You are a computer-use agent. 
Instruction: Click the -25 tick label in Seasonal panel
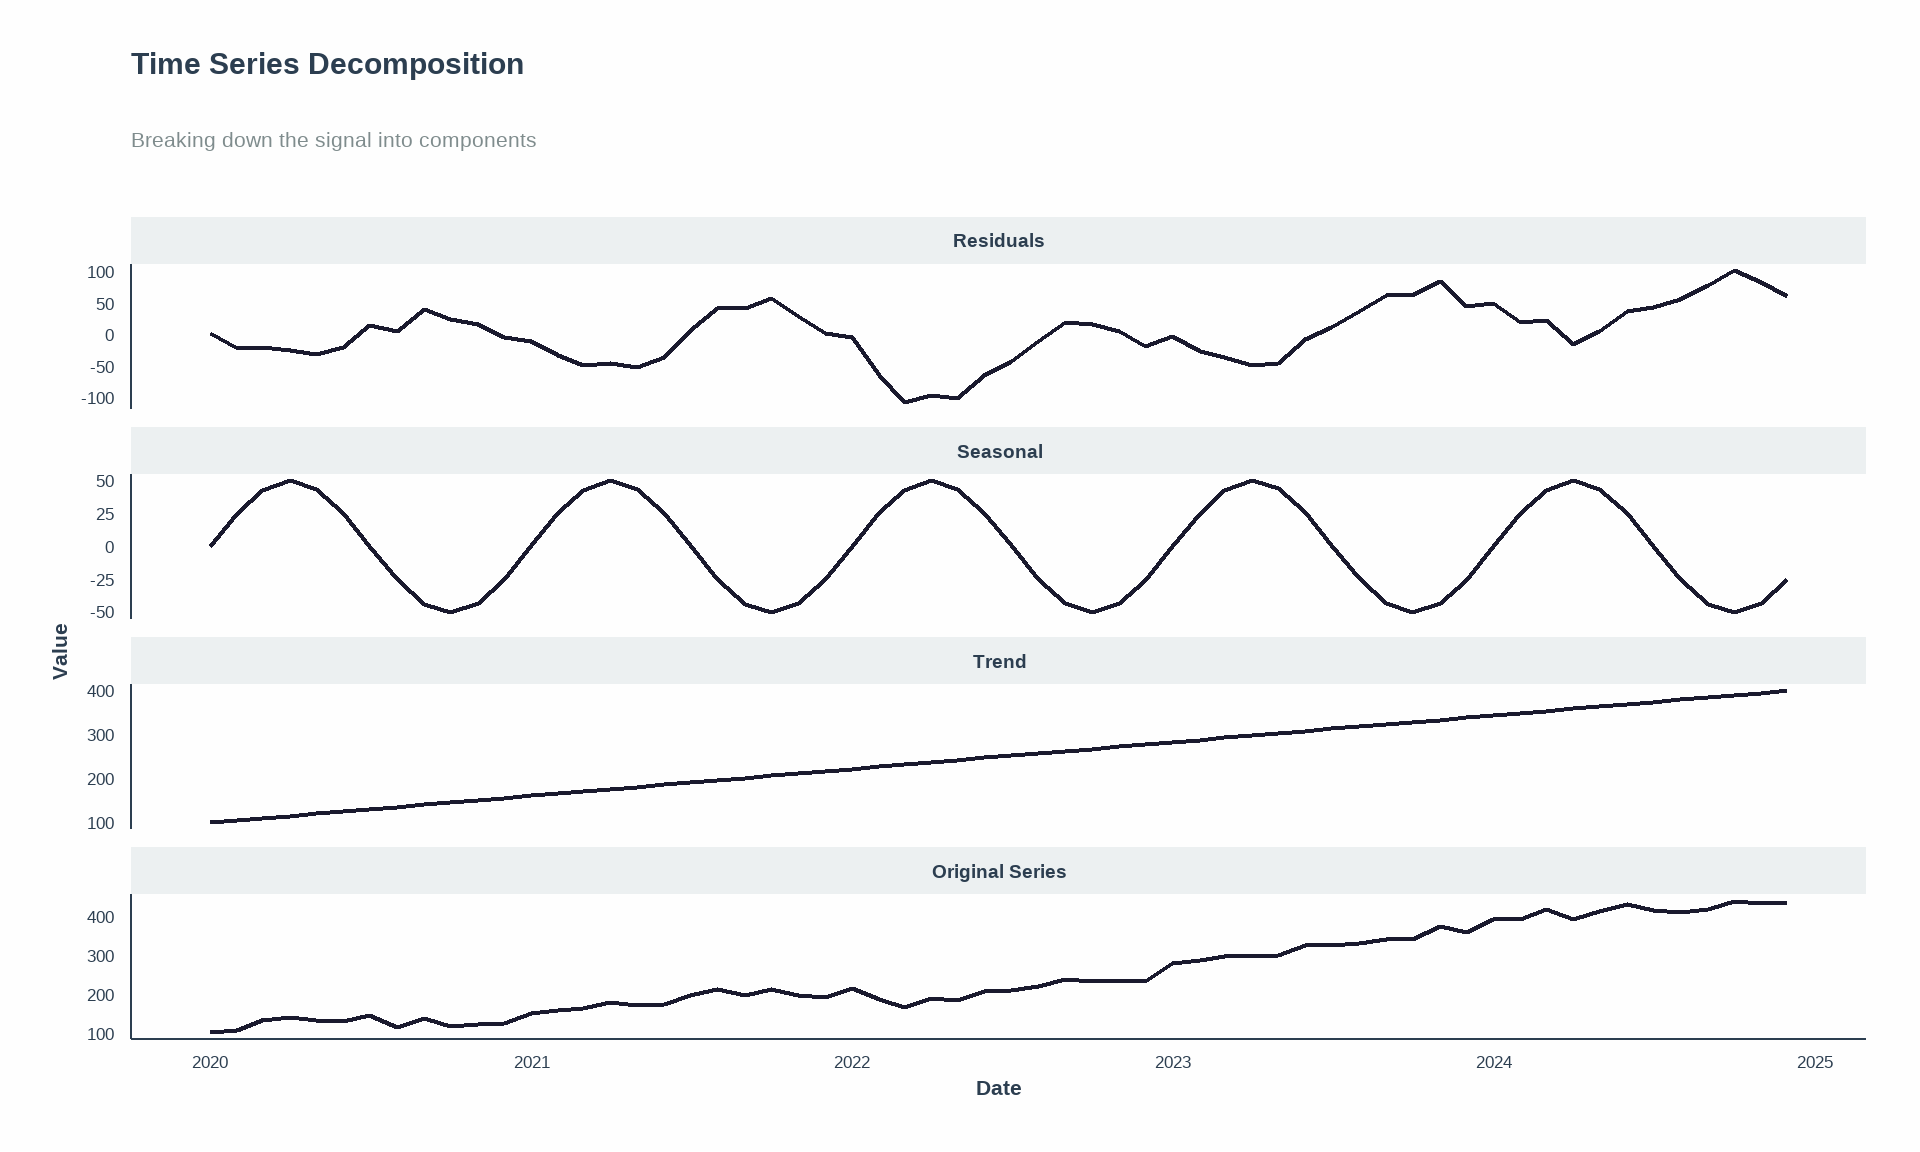point(102,580)
